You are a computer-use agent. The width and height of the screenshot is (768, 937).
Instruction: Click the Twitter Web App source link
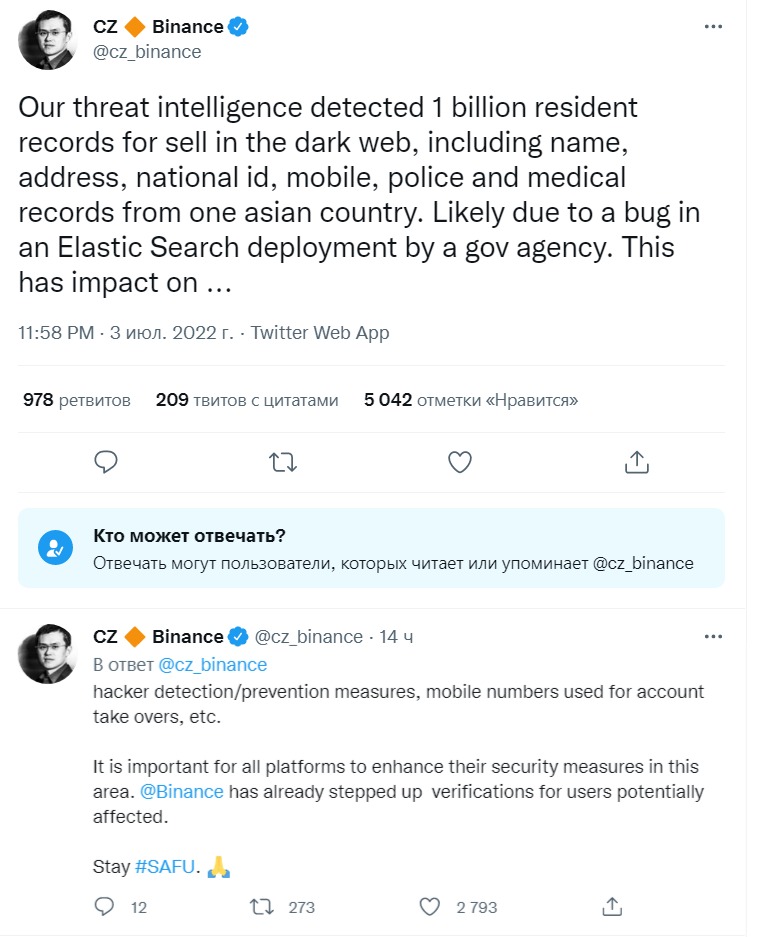(x=320, y=333)
